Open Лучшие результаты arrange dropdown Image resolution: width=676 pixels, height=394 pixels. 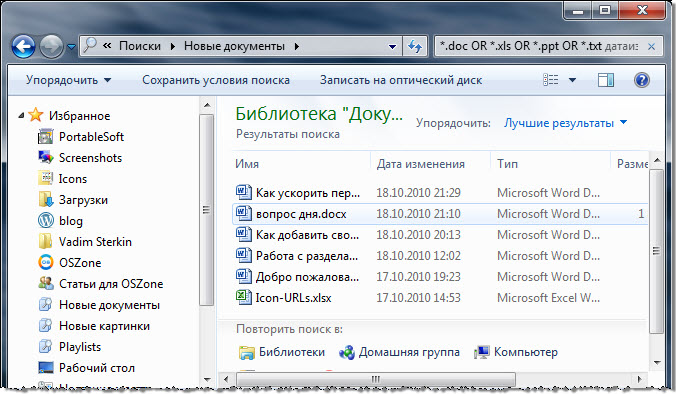click(x=565, y=123)
